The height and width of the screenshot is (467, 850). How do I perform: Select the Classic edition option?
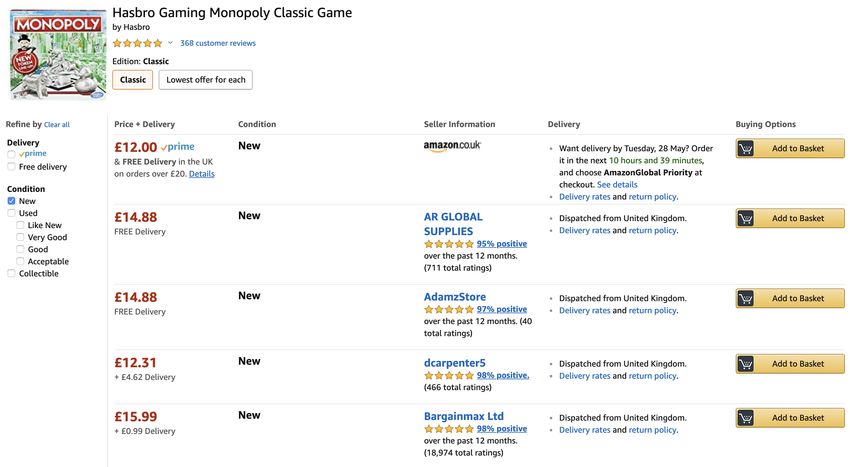point(133,80)
